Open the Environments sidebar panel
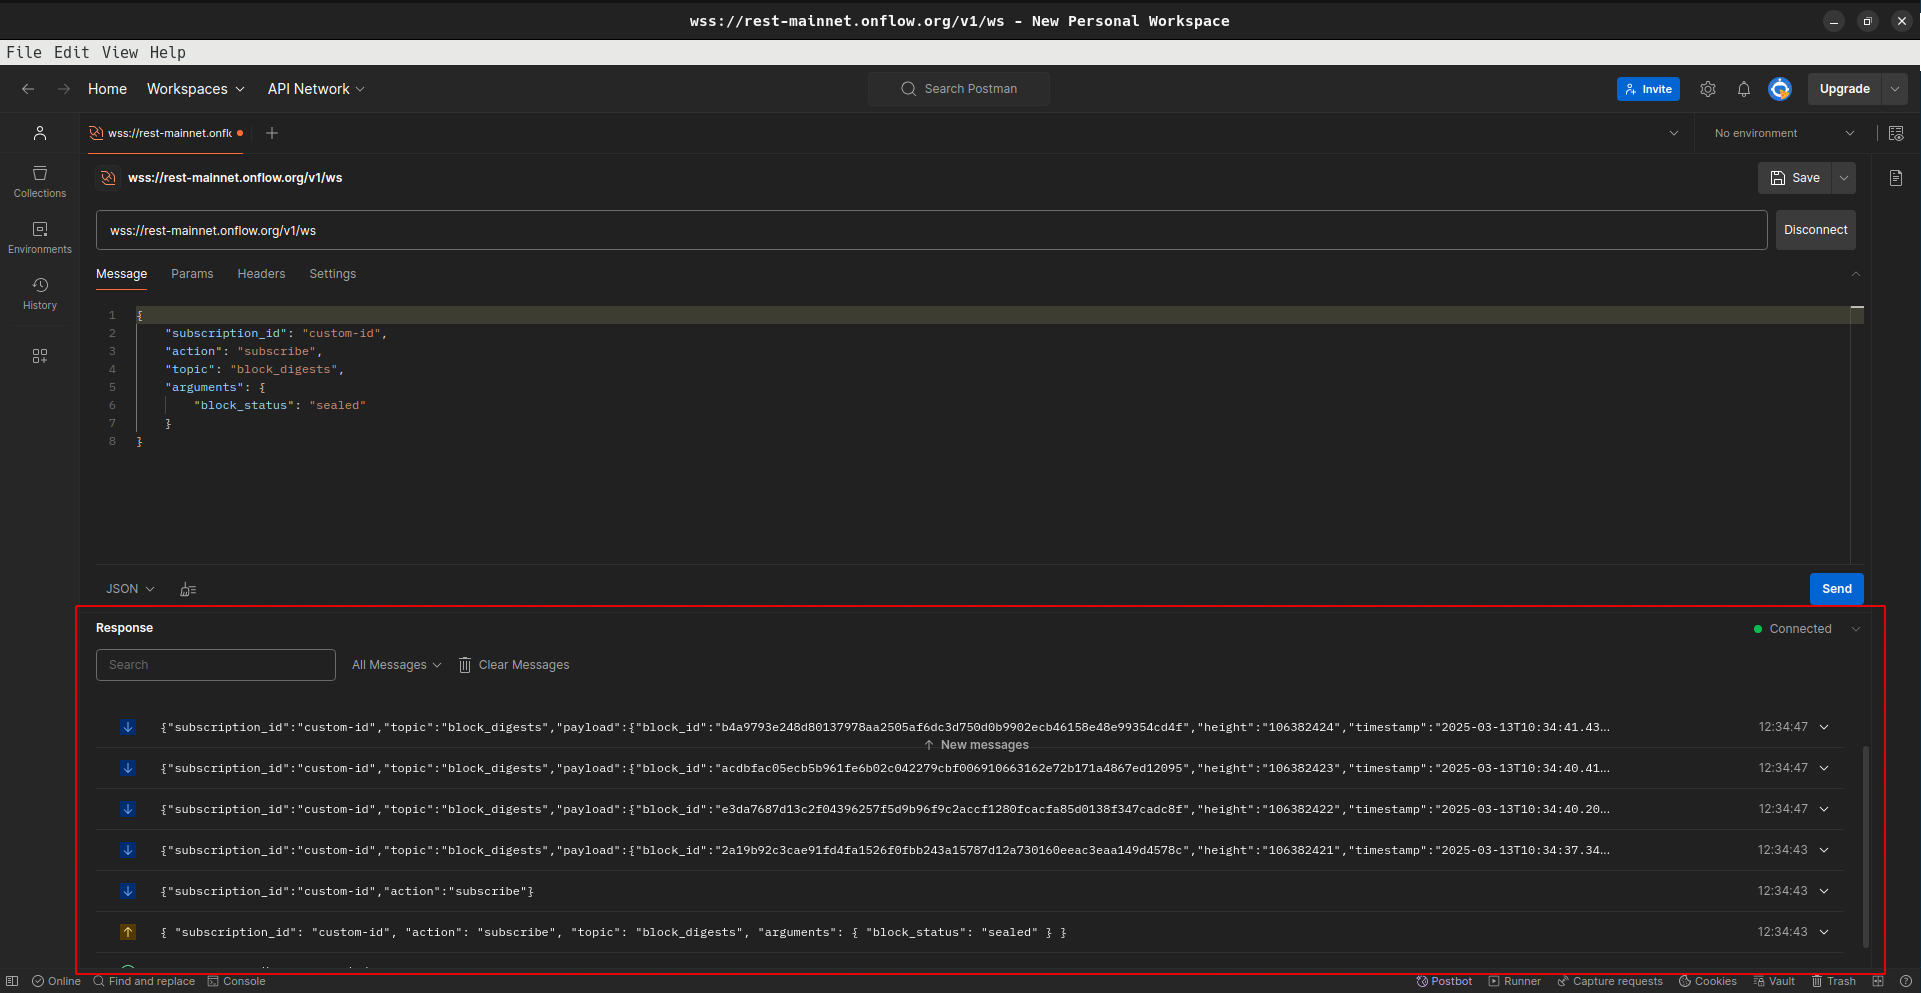The image size is (1921, 993). click(x=40, y=237)
